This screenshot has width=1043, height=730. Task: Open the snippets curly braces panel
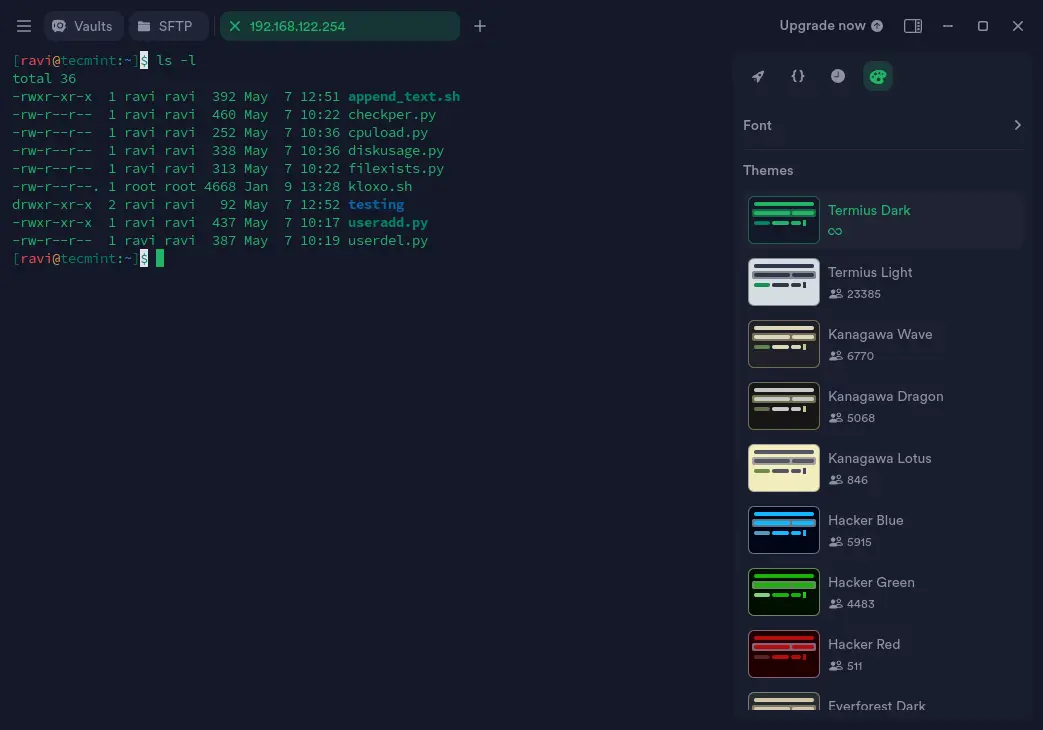[x=798, y=76]
